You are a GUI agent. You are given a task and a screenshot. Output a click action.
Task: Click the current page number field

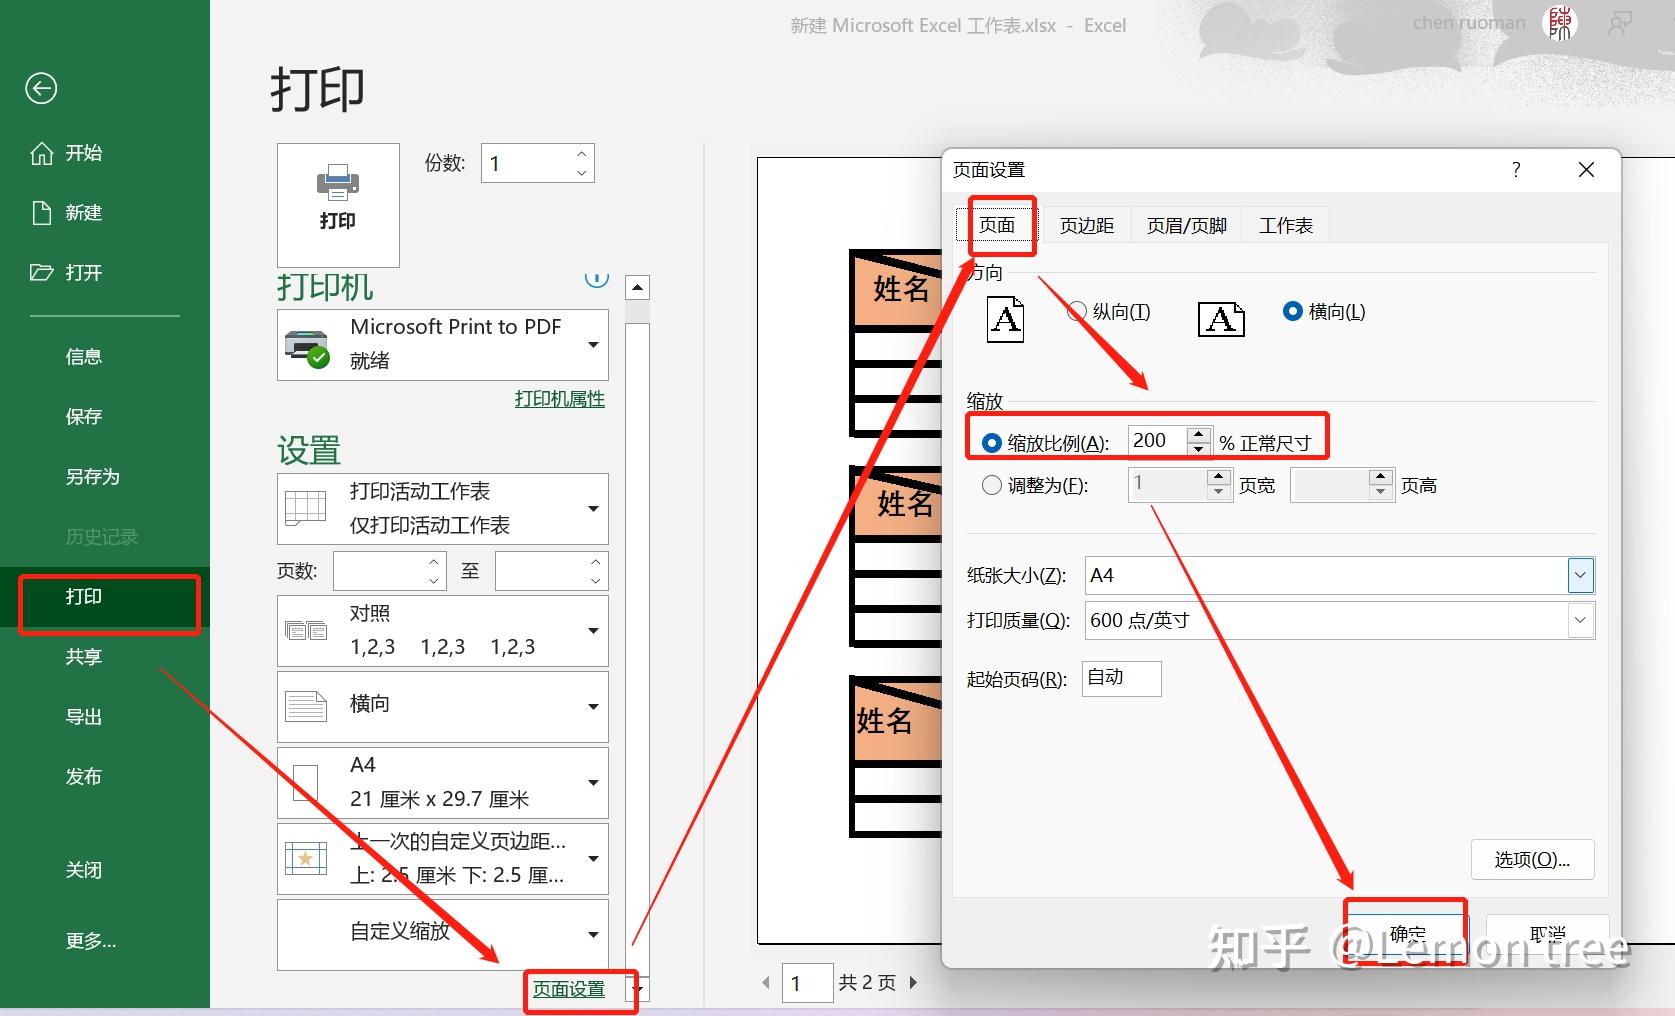[806, 983]
